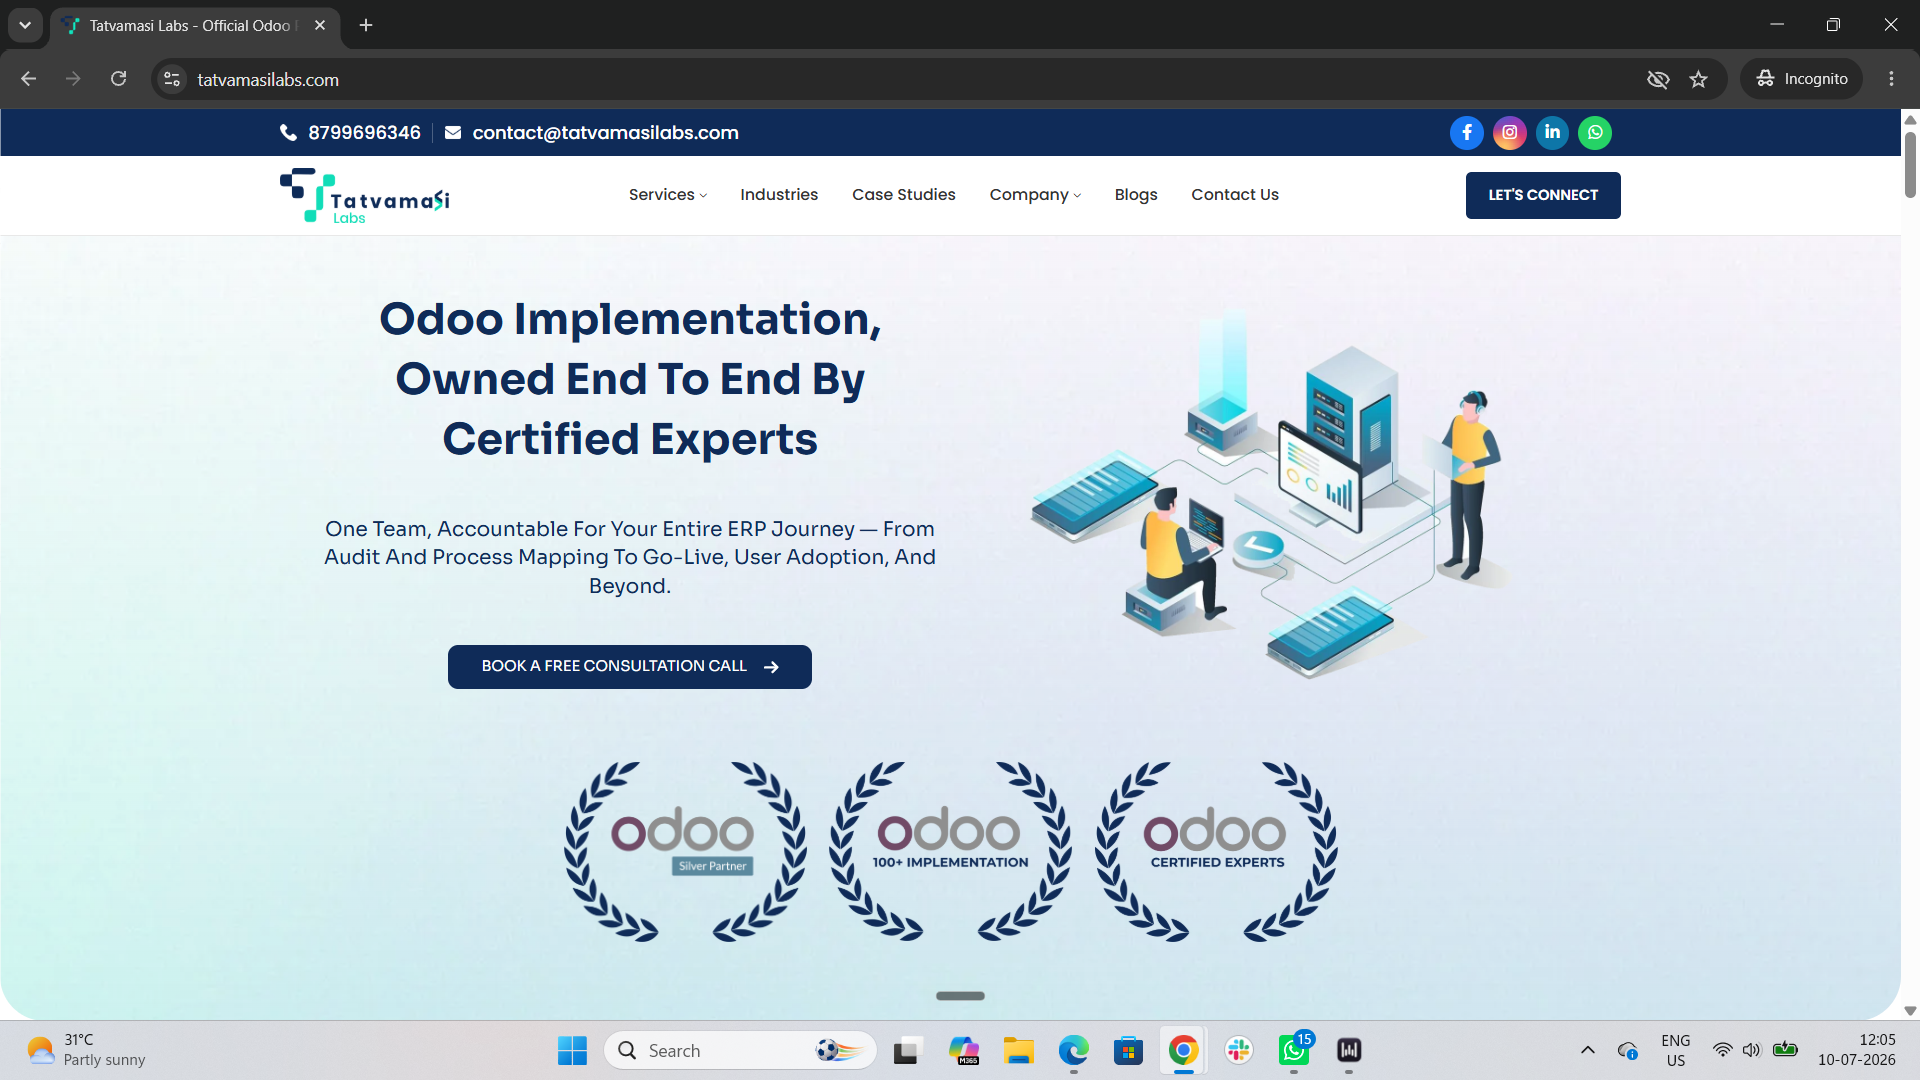Click the taskbar Search box
The width and height of the screenshot is (1920, 1080).
click(740, 1051)
